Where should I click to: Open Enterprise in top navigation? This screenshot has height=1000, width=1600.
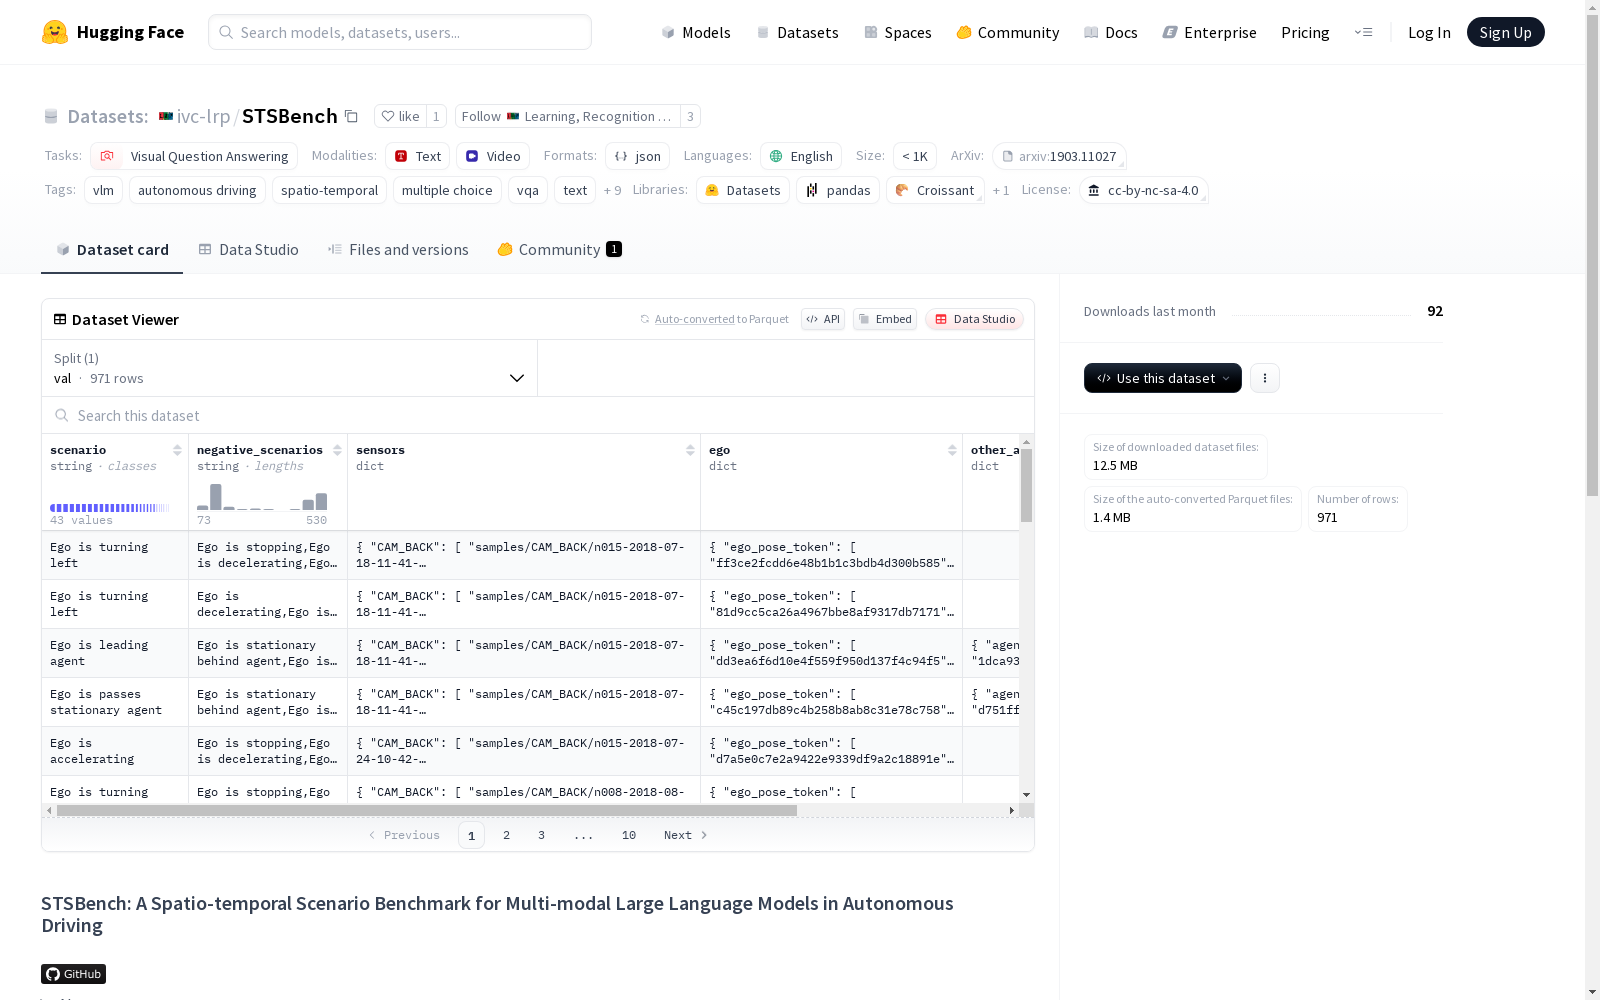click(x=1210, y=32)
